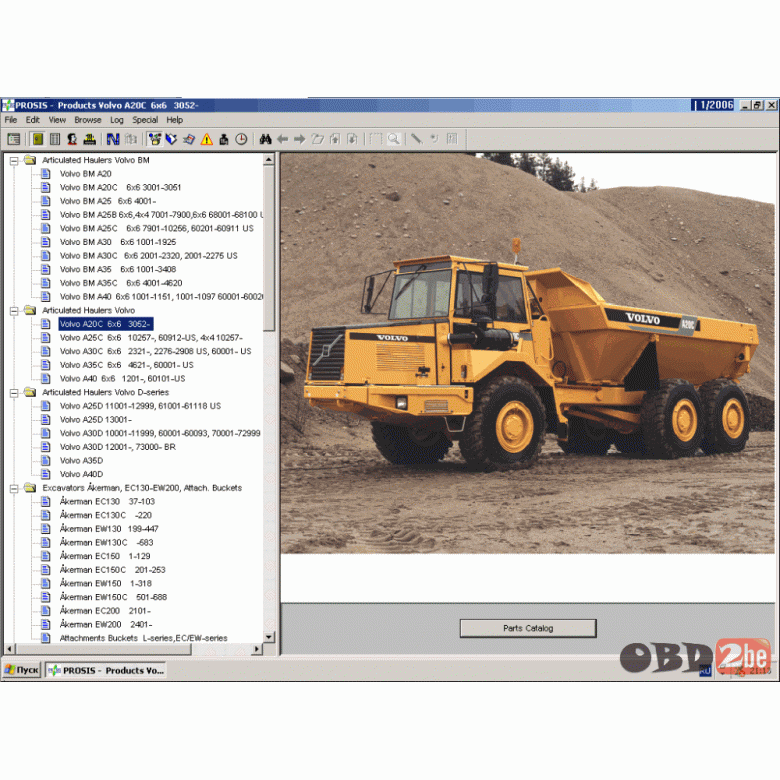This screenshot has height=780, width=780.
Task: Click the tilted colorful notebook toolbar icon
Action: [189, 139]
